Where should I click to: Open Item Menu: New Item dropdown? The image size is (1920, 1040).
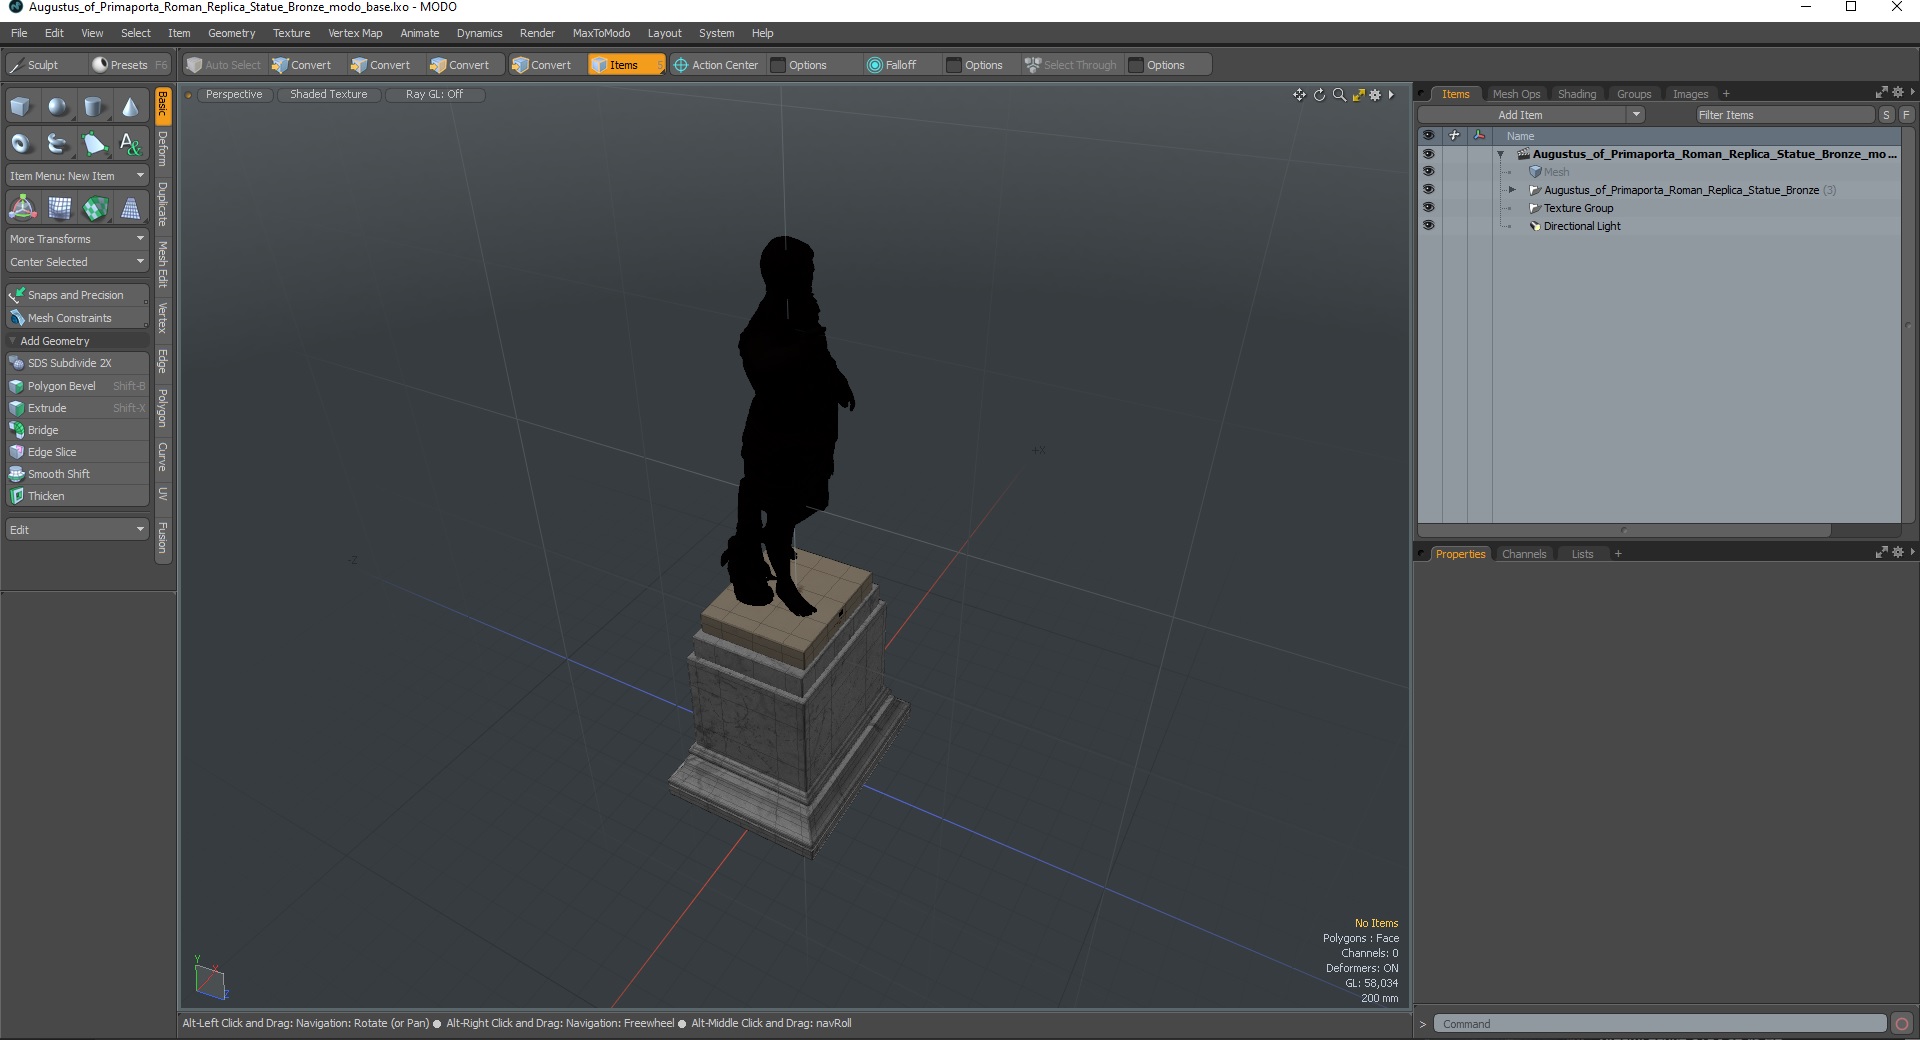pyautogui.click(x=77, y=176)
